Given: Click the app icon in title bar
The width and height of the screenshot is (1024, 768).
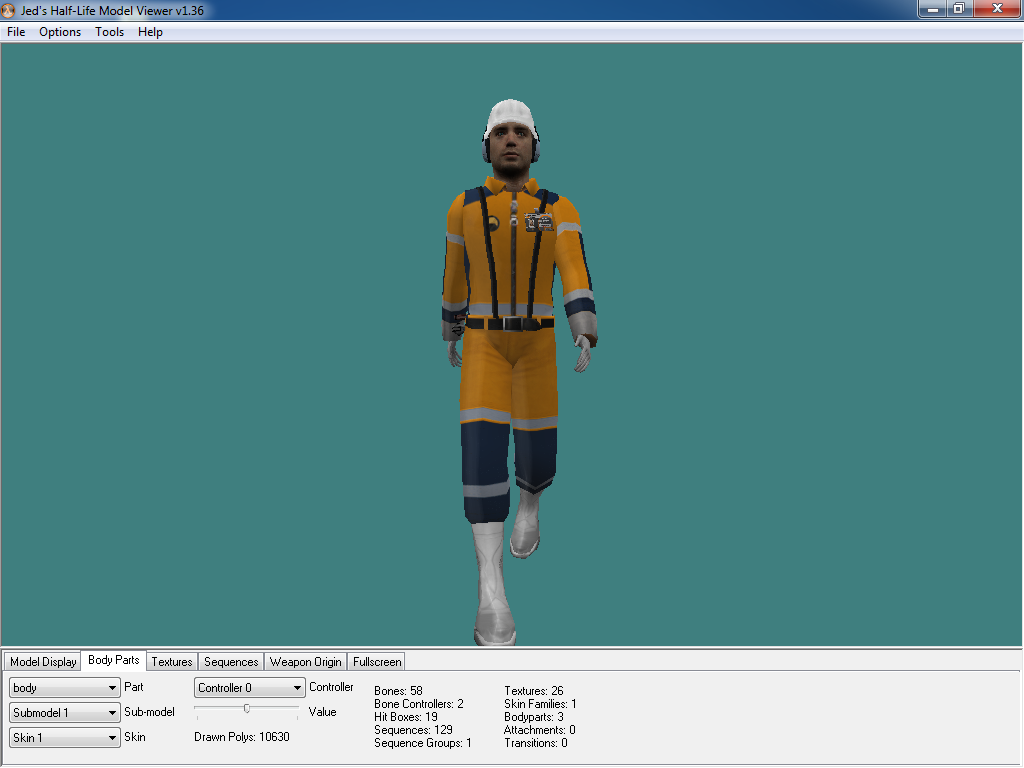Looking at the screenshot, I should click(x=8, y=10).
